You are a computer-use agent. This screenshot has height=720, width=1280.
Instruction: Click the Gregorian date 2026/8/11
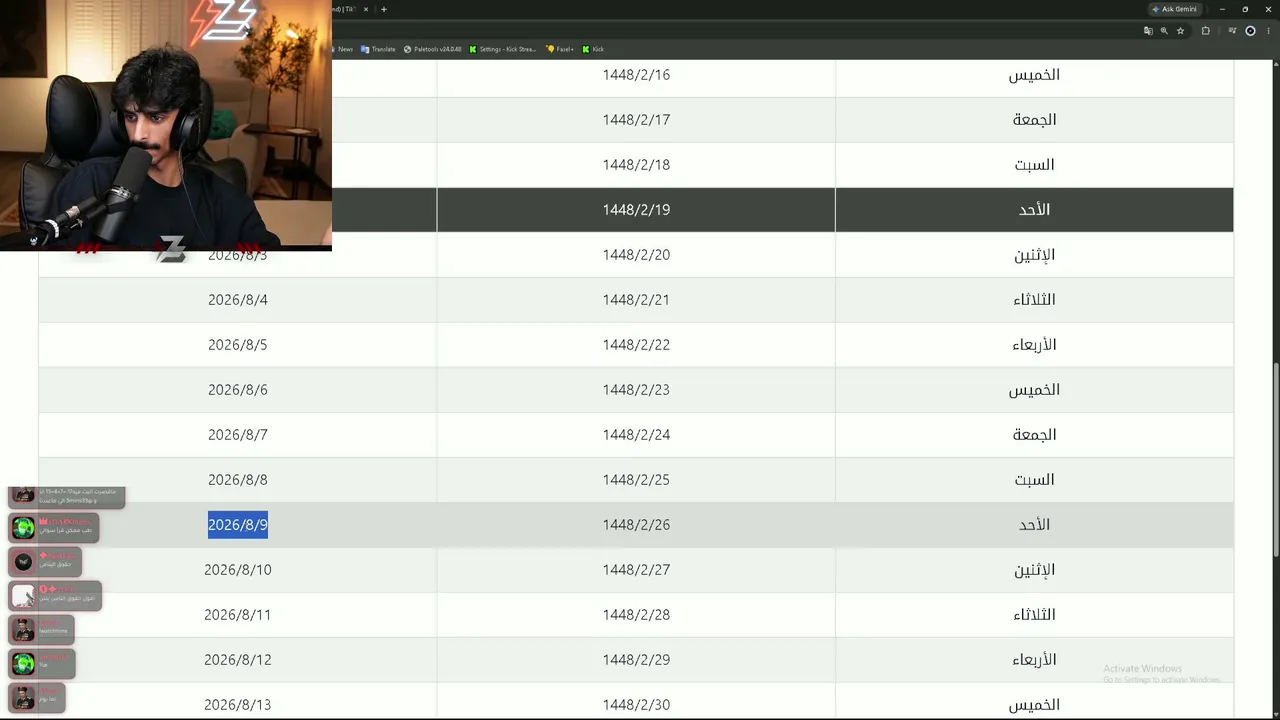click(x=238, y=615)
